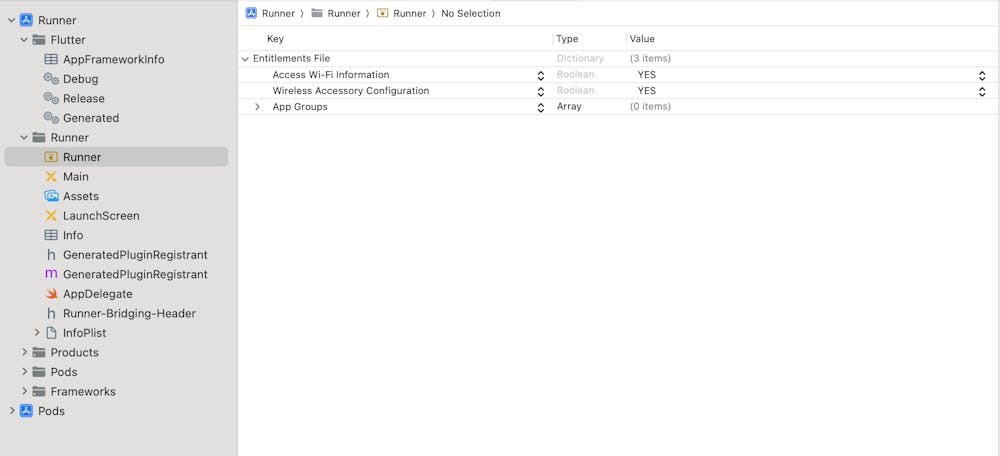Screen dimensions: 1000x456
Task: Click the GeneratedPluginRegistrant header h icon
Action: point(51,254)
